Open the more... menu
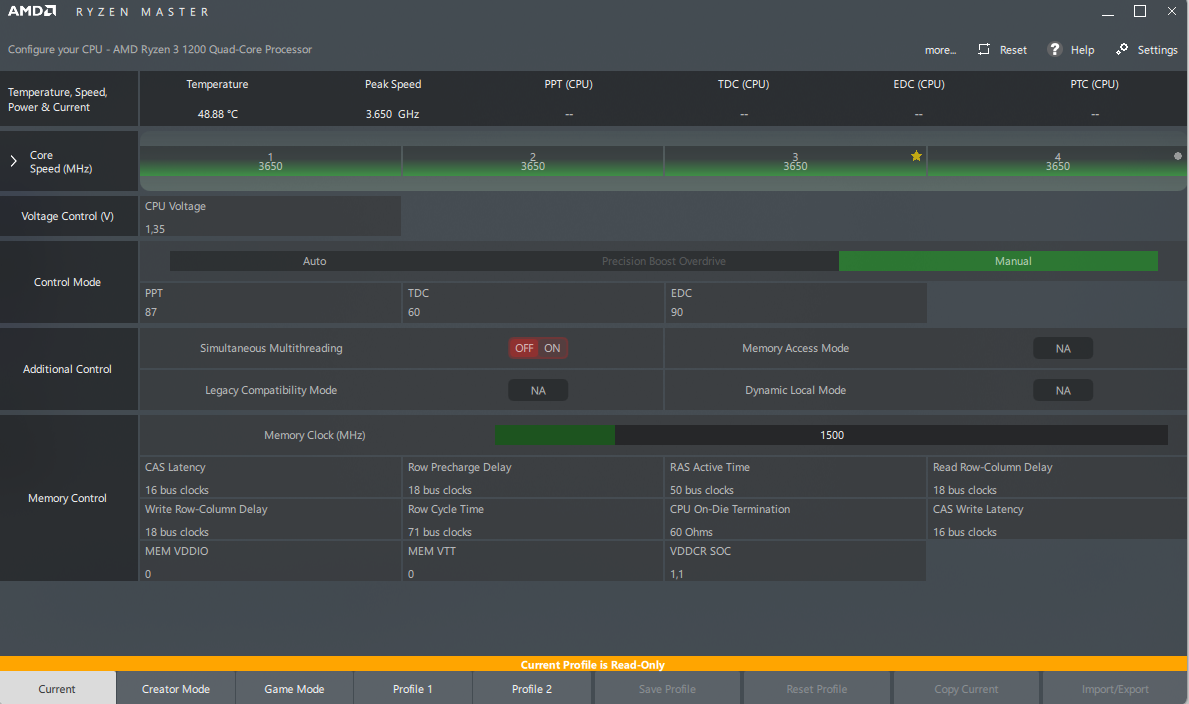1189x704 pixels. click(940, 50)
